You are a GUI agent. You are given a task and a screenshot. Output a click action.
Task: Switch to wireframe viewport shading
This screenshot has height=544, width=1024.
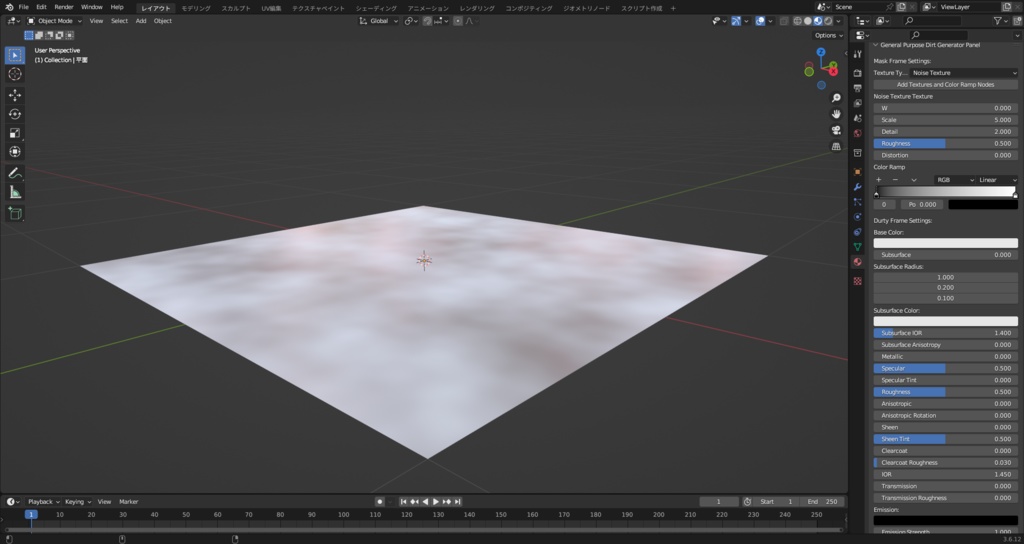[x=797, y=21]
